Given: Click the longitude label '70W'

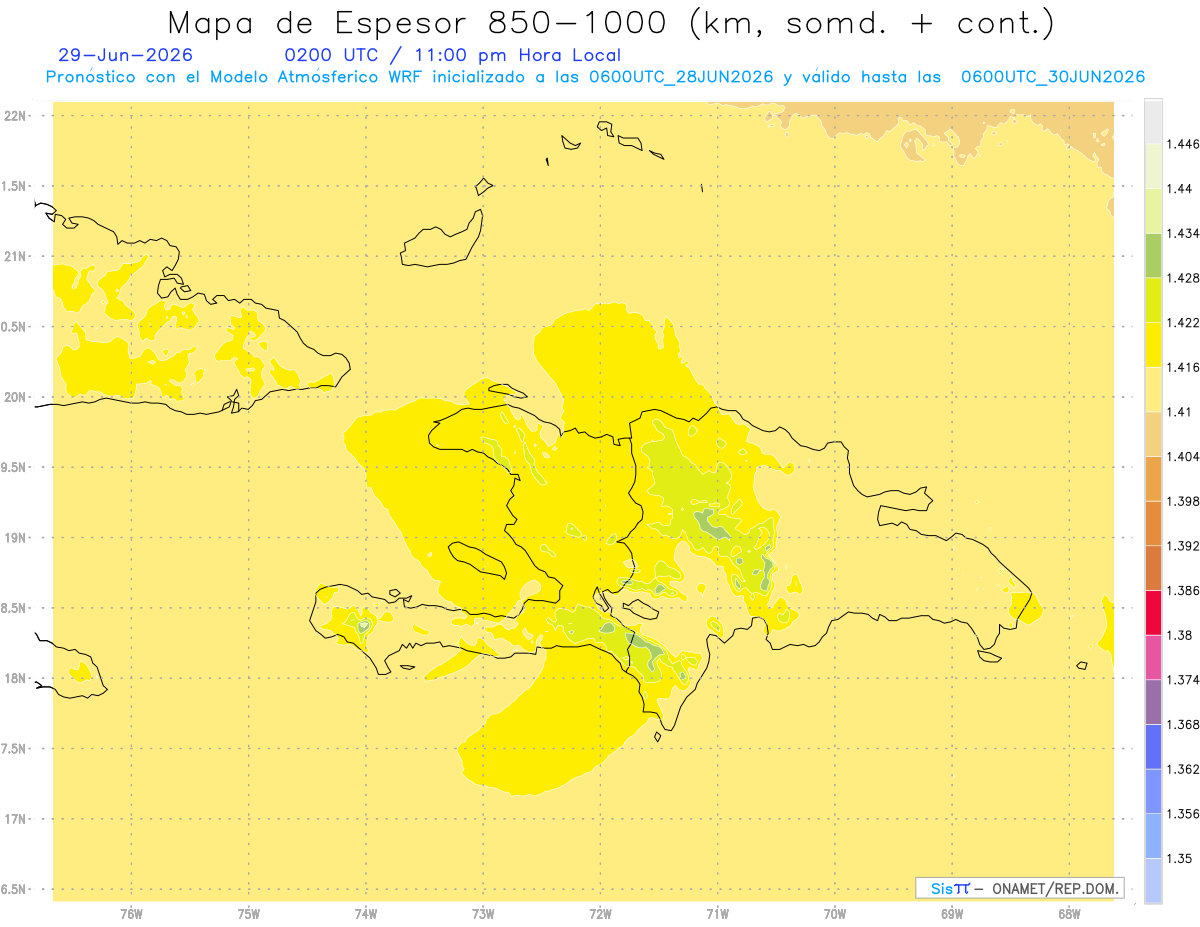Looking at the screenshot, I should (x=835, y=913).
